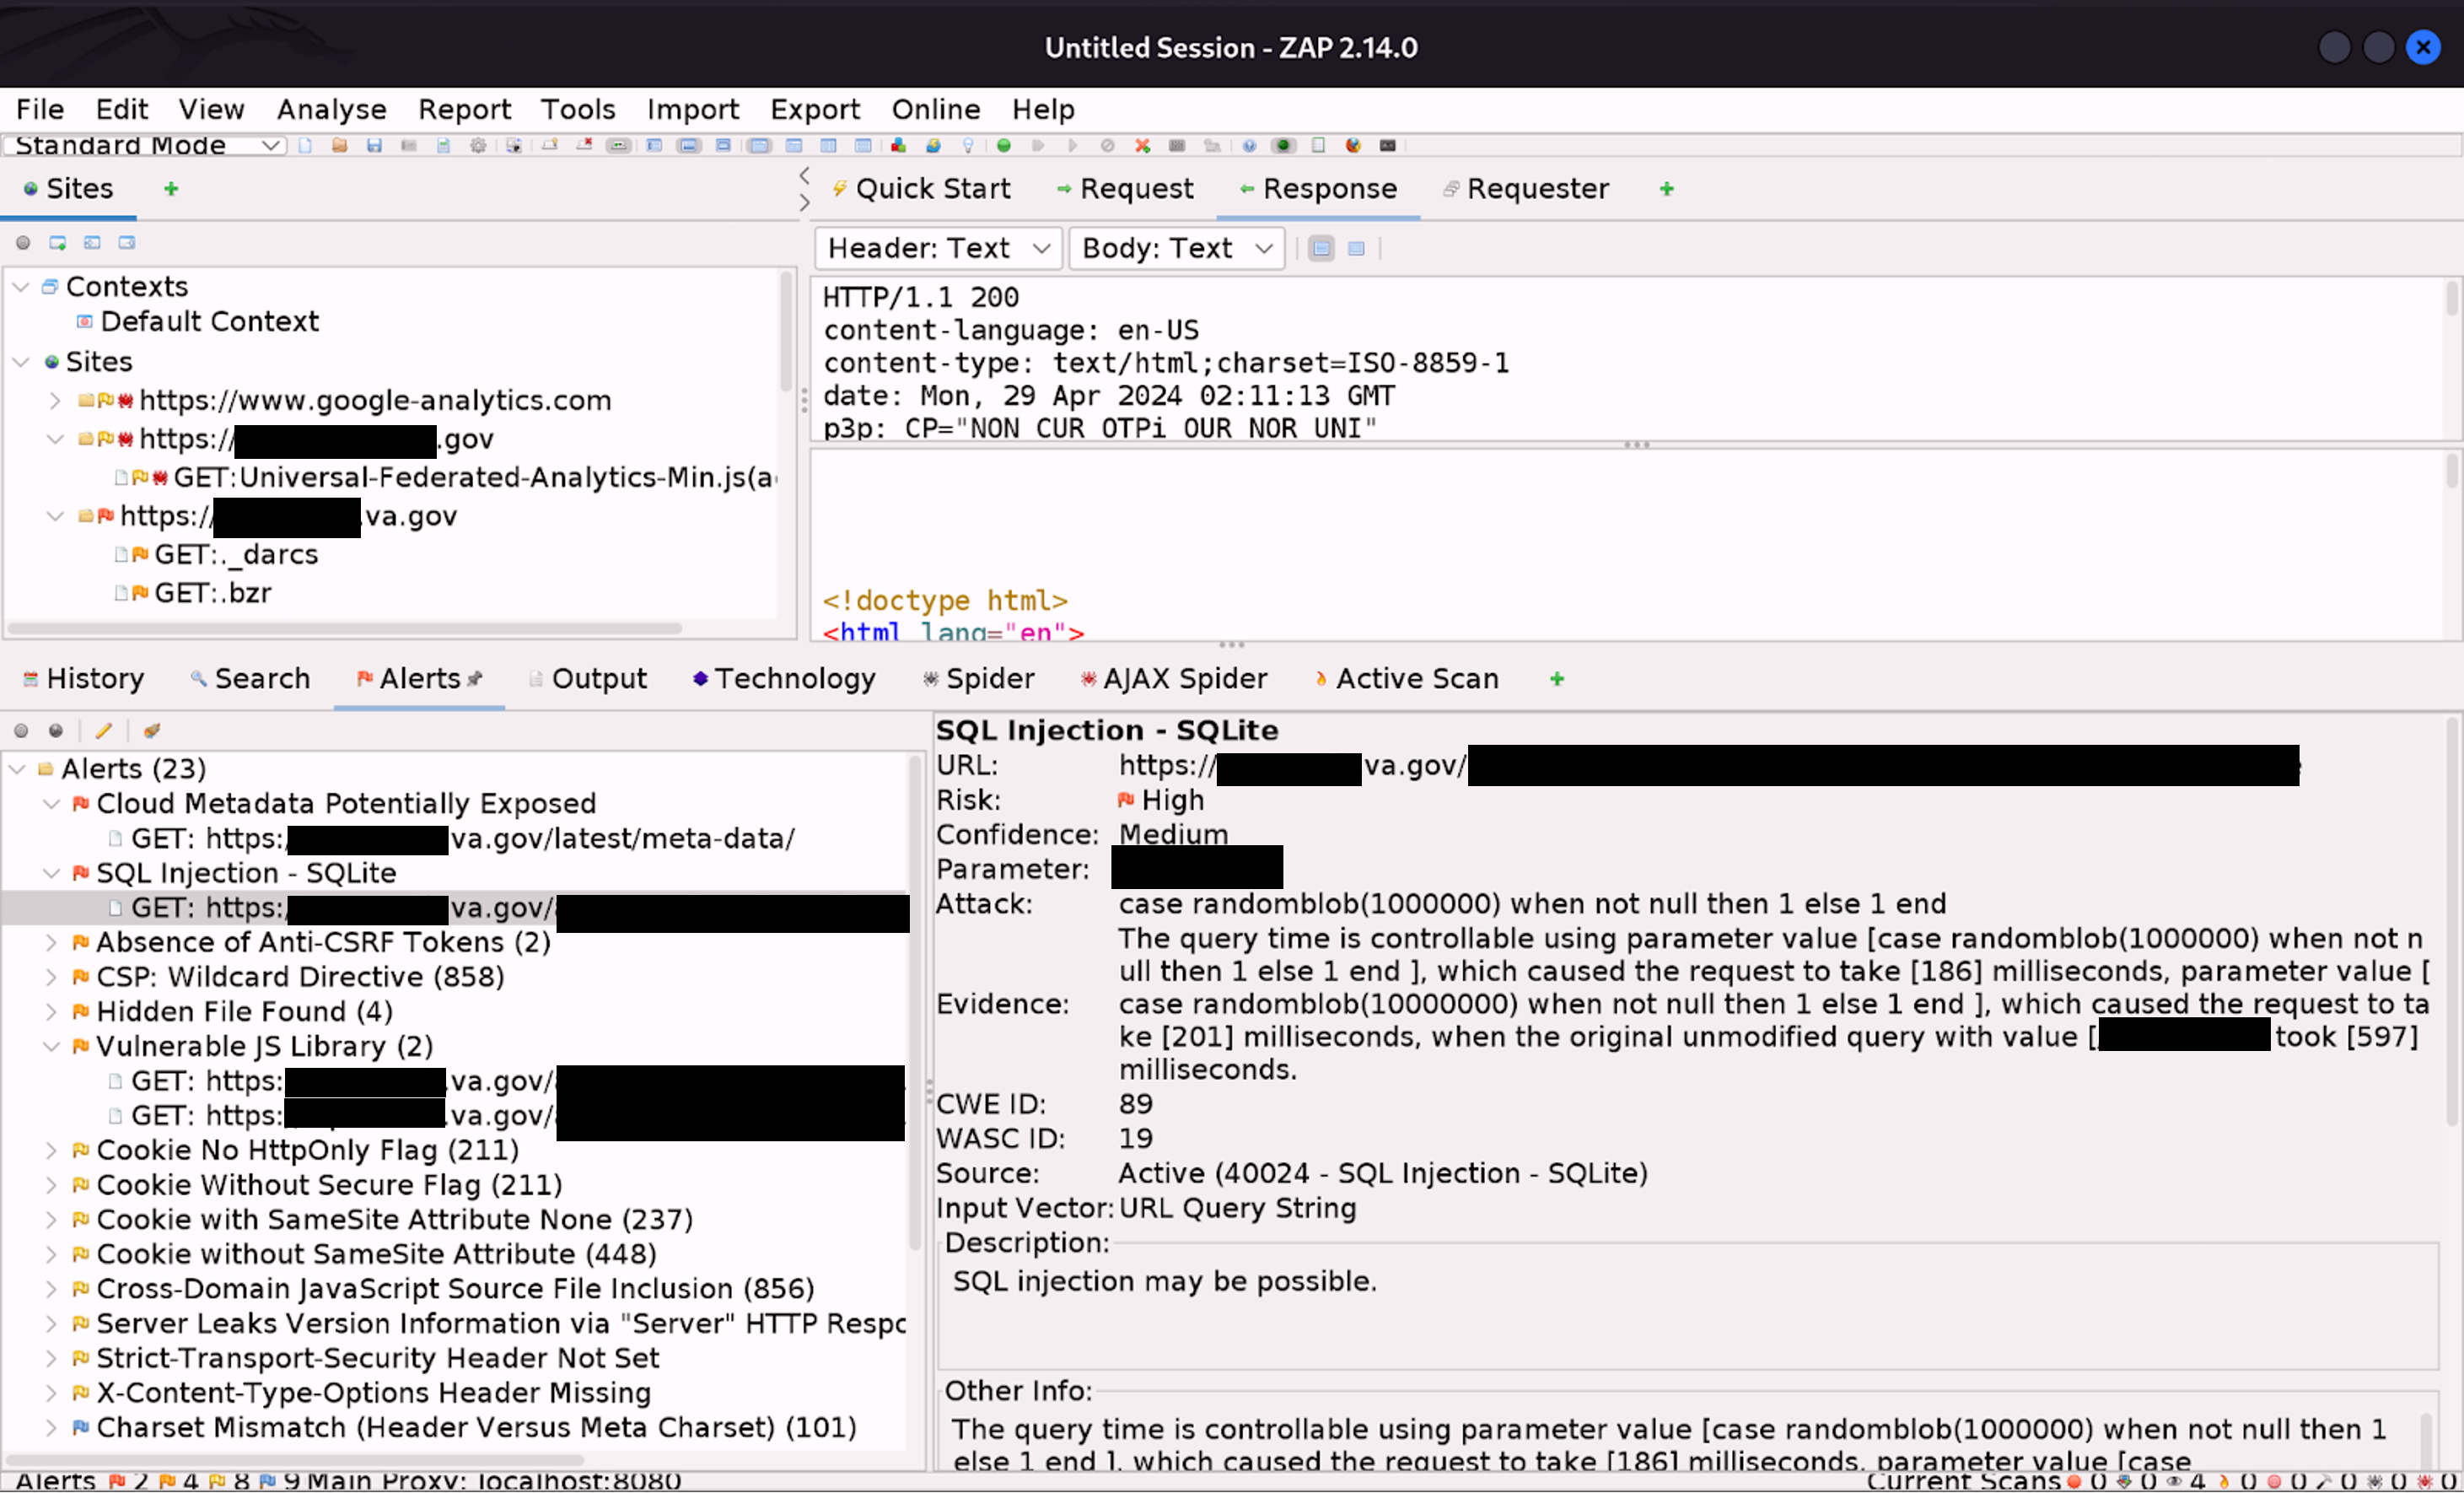Click the green plus after Requester tab
The height and width of the screenshot is (1493, 2464).
point(1666,189)
